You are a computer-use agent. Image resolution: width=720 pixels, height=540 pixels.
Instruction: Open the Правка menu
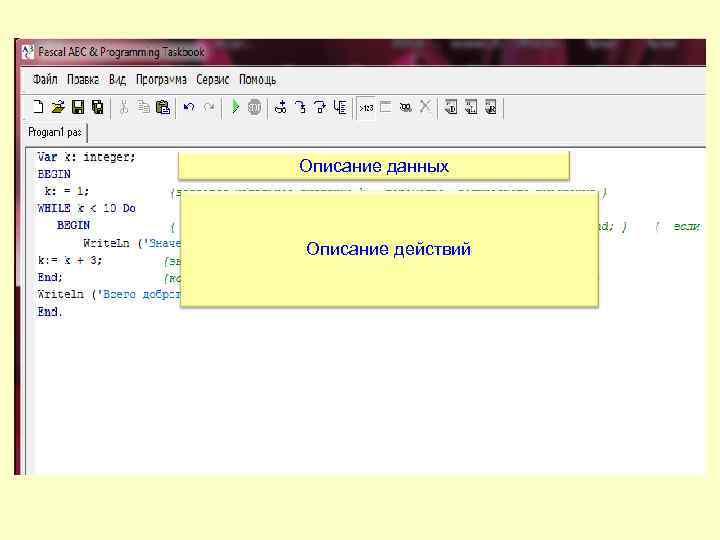83,79
